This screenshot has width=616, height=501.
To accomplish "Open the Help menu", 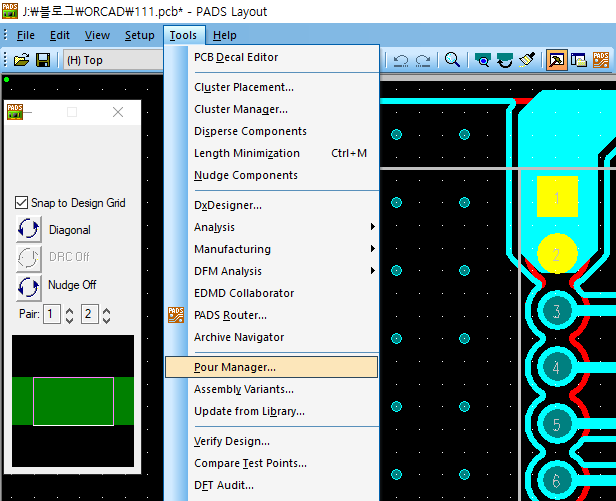I will 225,35.
